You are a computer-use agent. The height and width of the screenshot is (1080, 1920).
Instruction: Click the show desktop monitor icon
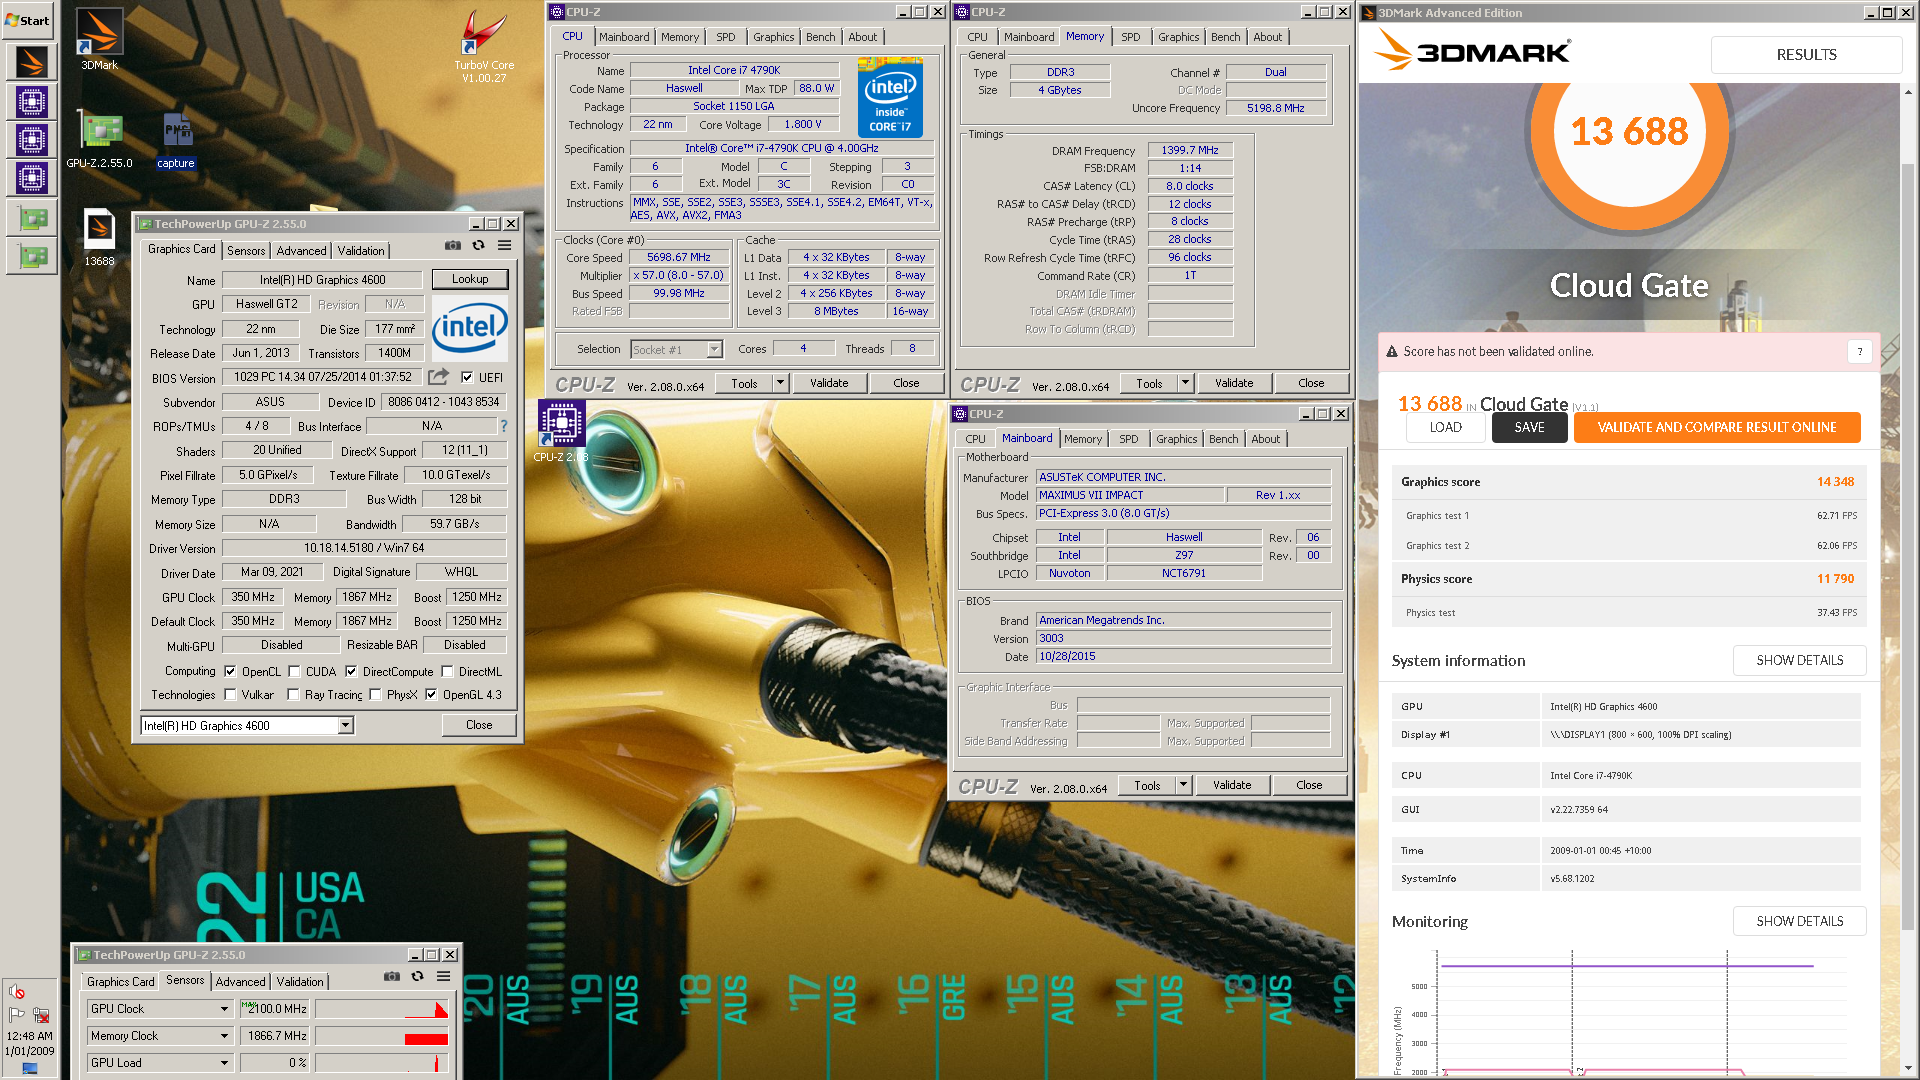point(30,1069)
